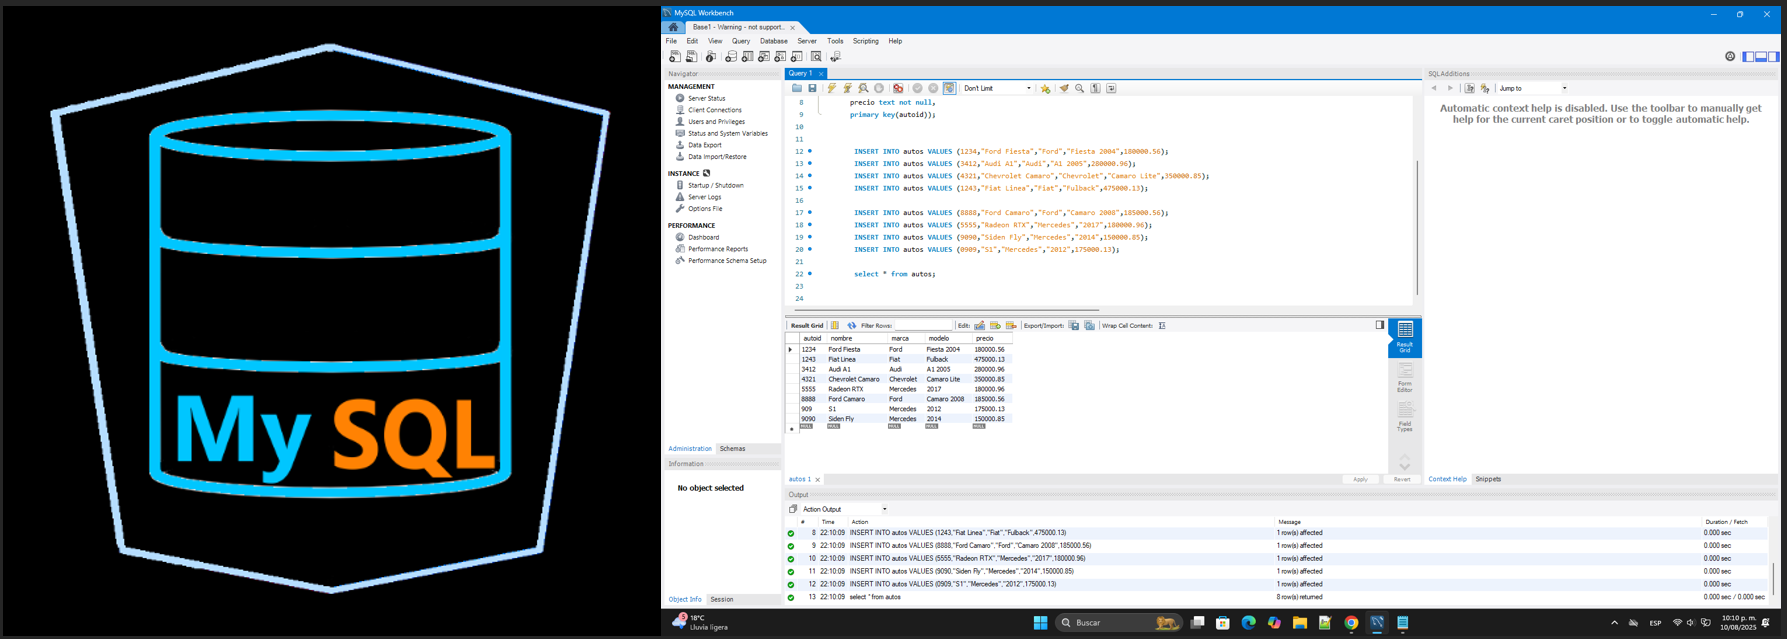Run EXPLAIN on the current statement
Viewport: 1787px width, 639px height.
[863, 88]
